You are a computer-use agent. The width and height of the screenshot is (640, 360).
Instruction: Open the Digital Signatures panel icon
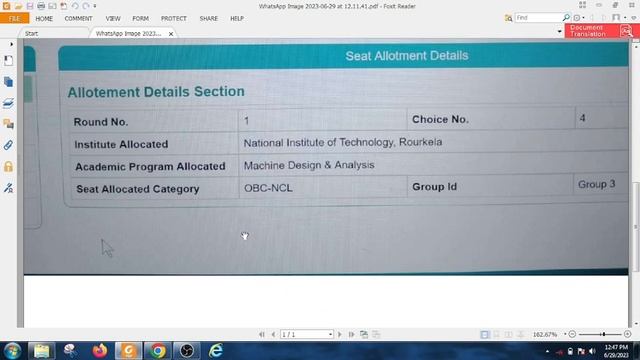click(x=8, y=188)
